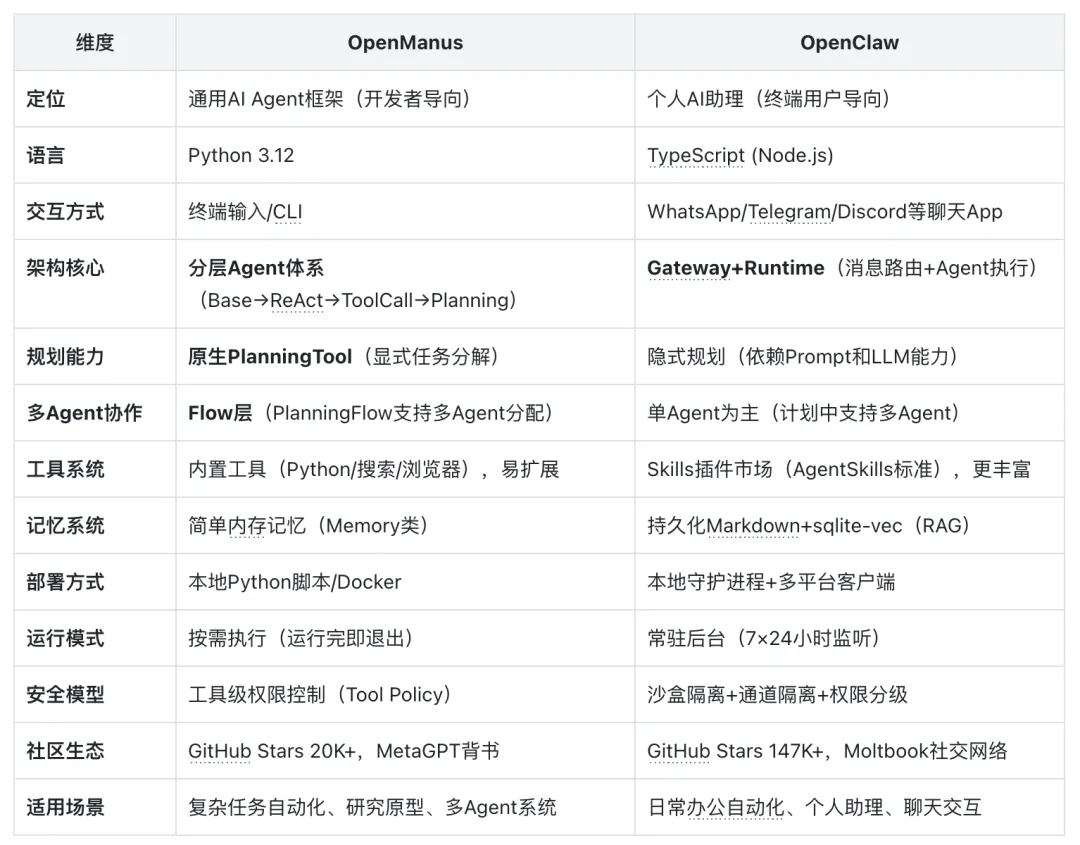The image size is (1080, 845).
Task: Select the Python 3.12 cell
Action: tap(241, 155)
